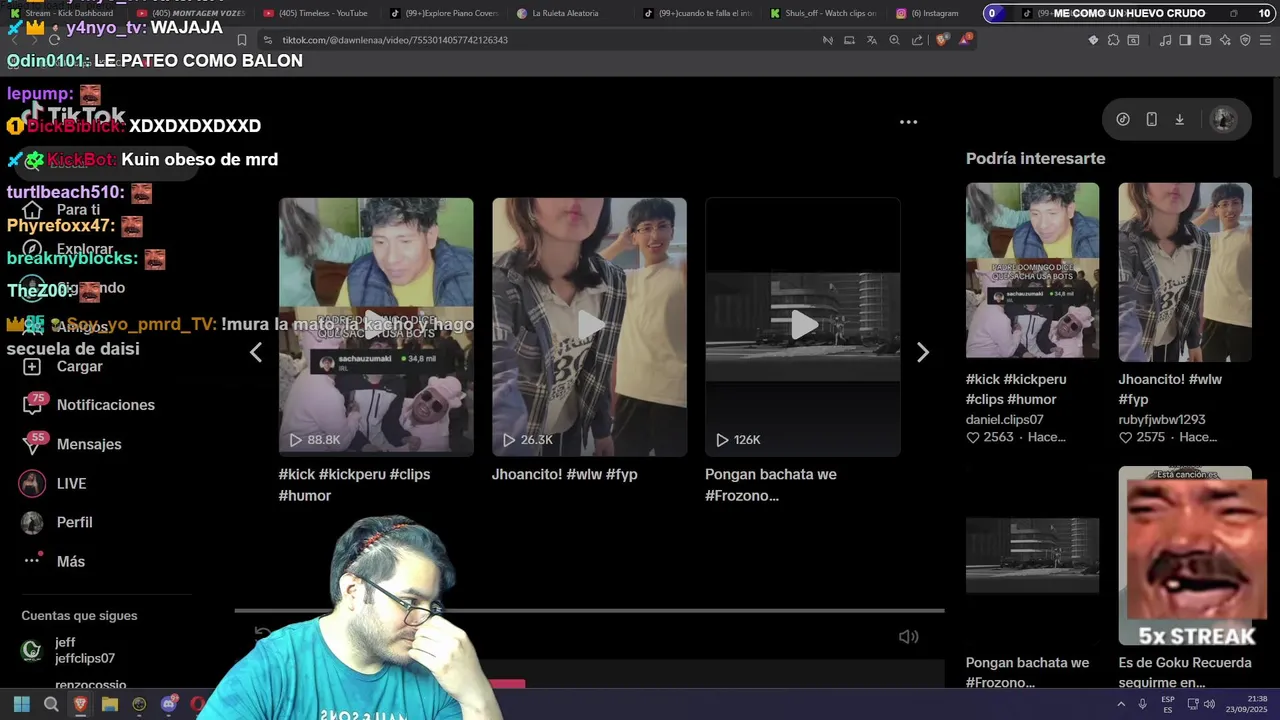Switch to the Shuls_off Watch clips tab
The height and width of the screenshot is (720, 1280).
tap(826, 13)
